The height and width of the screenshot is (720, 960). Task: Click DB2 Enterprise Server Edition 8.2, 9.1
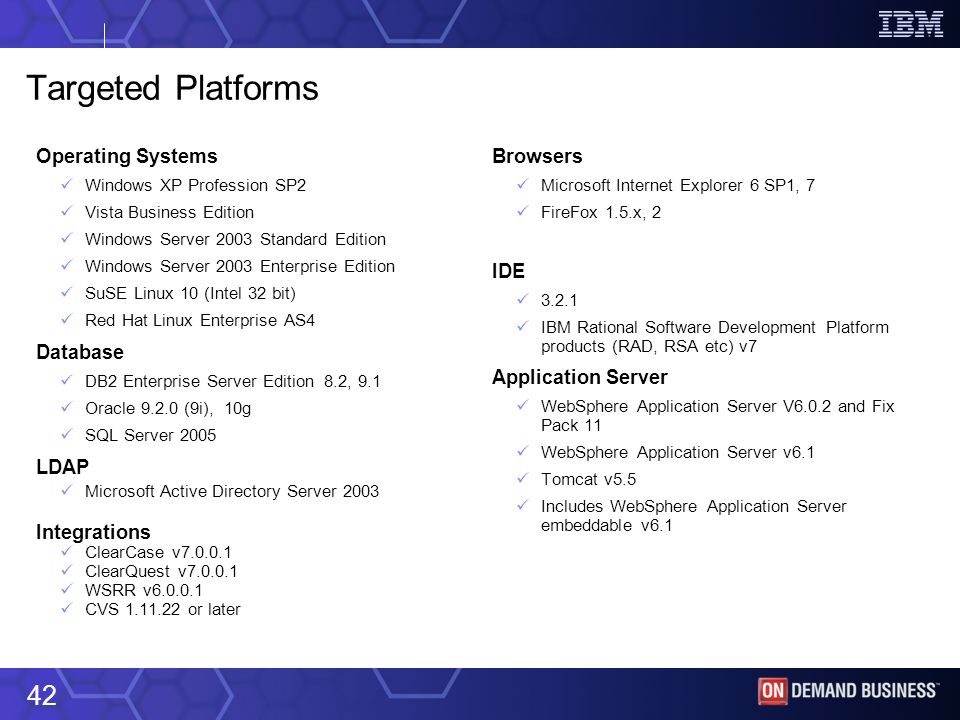tap(233, 381)
